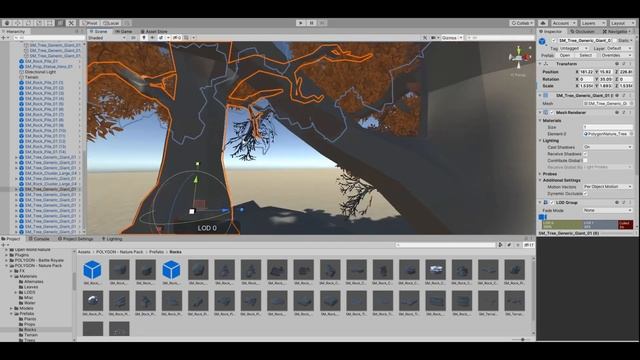Open the Collab dropdown

[x=522, y=23]
